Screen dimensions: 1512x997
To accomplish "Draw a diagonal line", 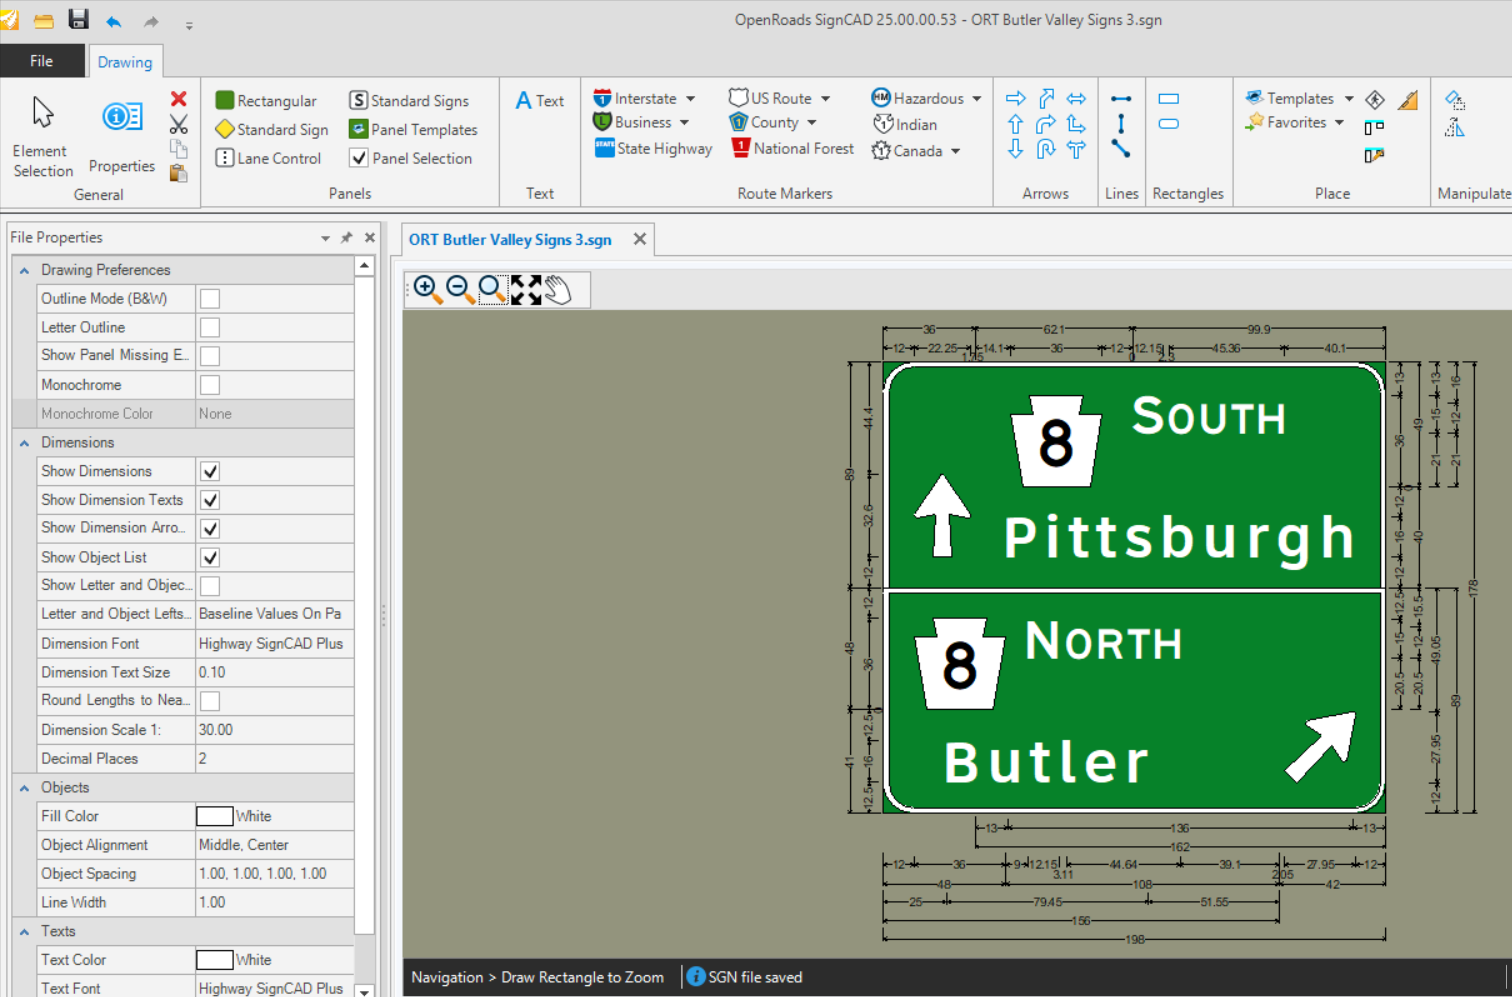I will pos(1121,149).
